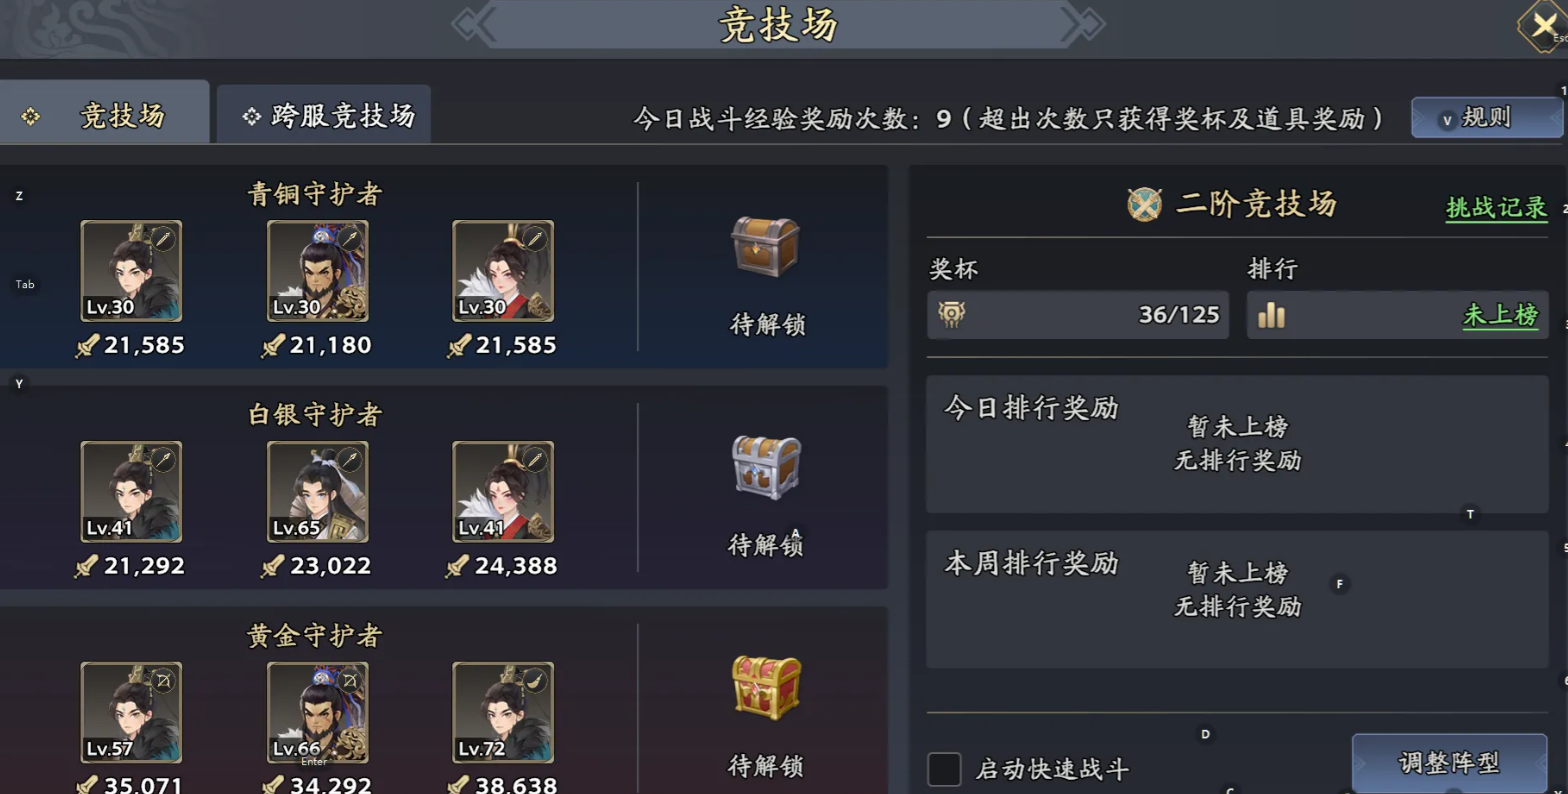
Task: Close the arena window with X
Action: (1543, 25)
